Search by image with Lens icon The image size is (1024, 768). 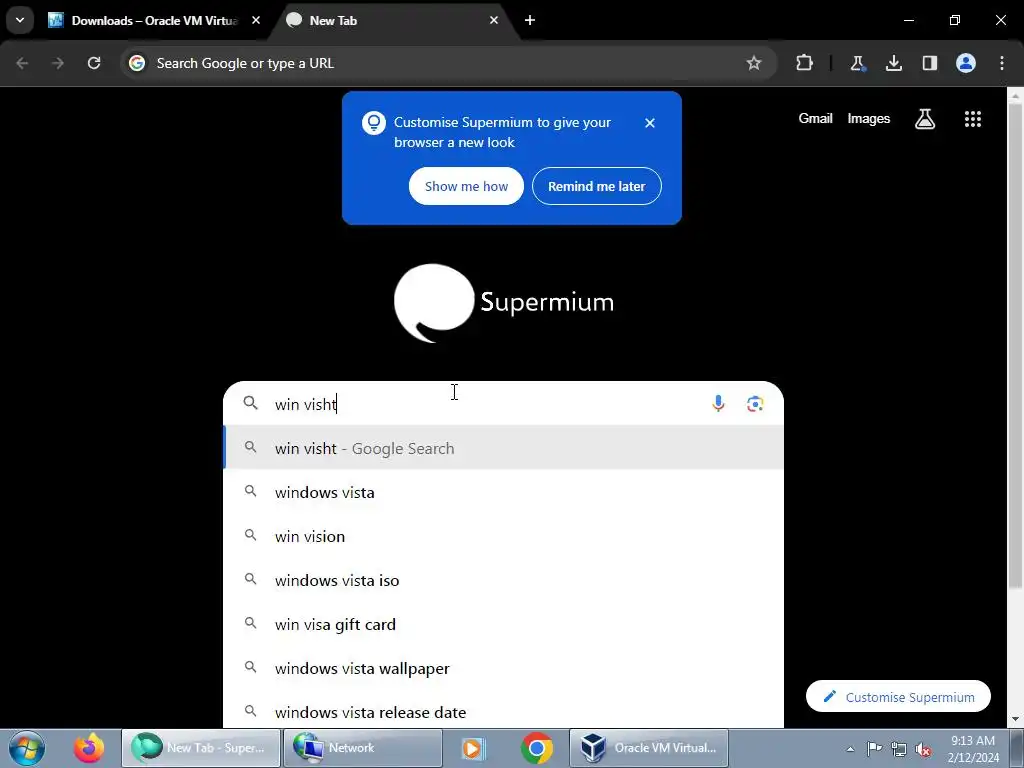point(755,404)
